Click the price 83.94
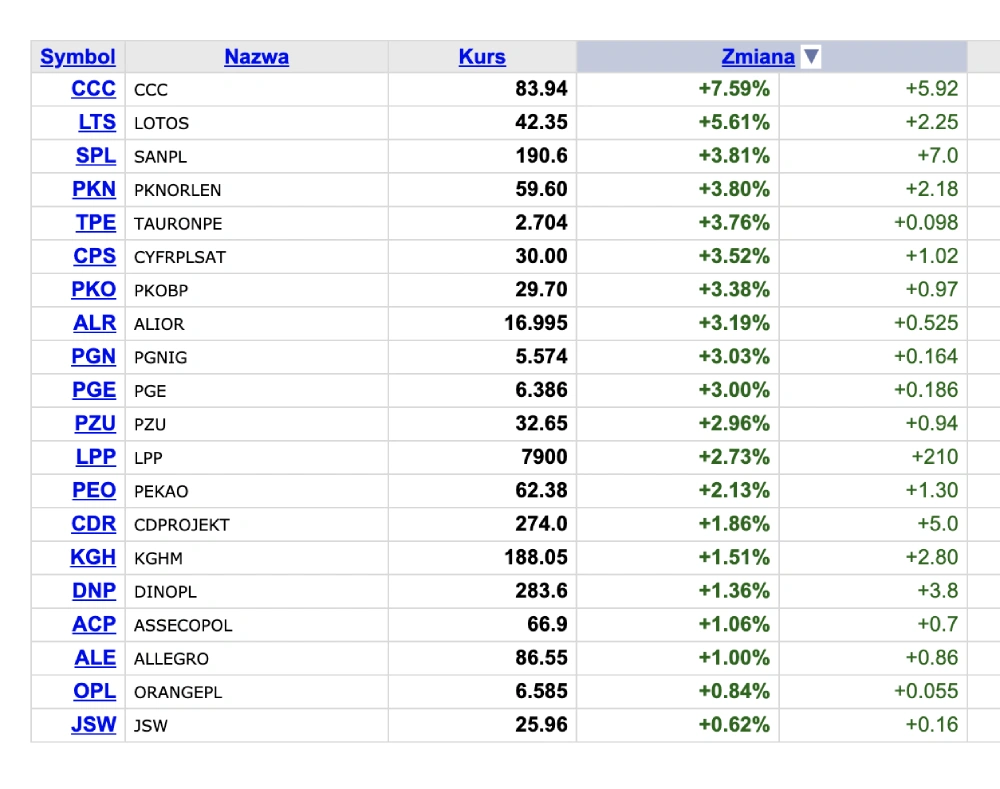1000x789 pixels. pos(541,89)
